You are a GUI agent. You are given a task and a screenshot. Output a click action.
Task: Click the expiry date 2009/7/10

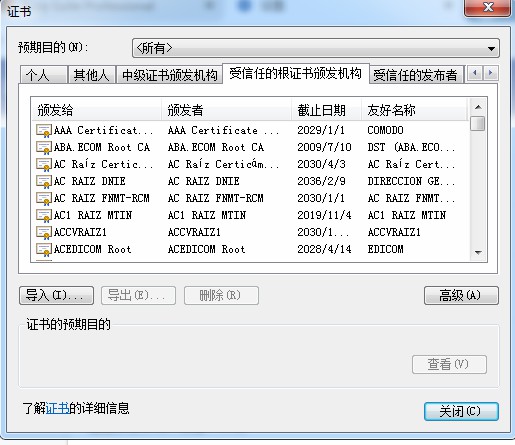[x=324, y=147]
